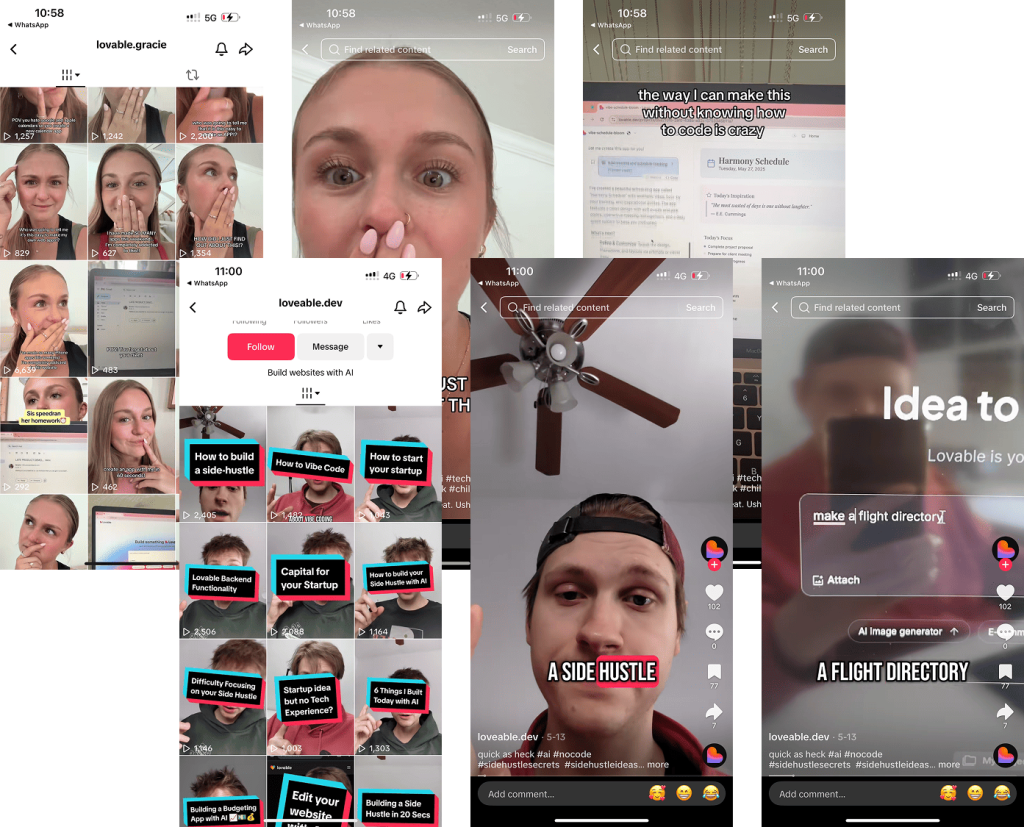
Task: Open the 'How to Vibe Code' video thumbnail
Action: pyautogui.click(x=310, y=464)
